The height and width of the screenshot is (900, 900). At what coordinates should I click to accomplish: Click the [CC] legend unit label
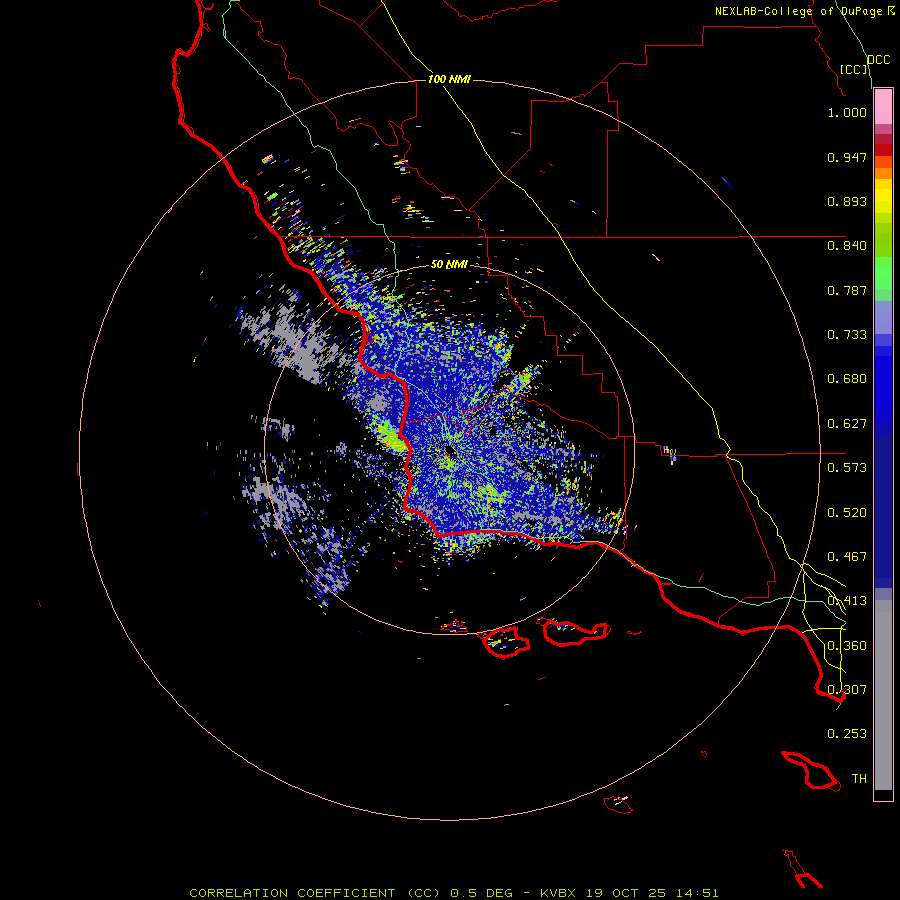tap(854, 69)
